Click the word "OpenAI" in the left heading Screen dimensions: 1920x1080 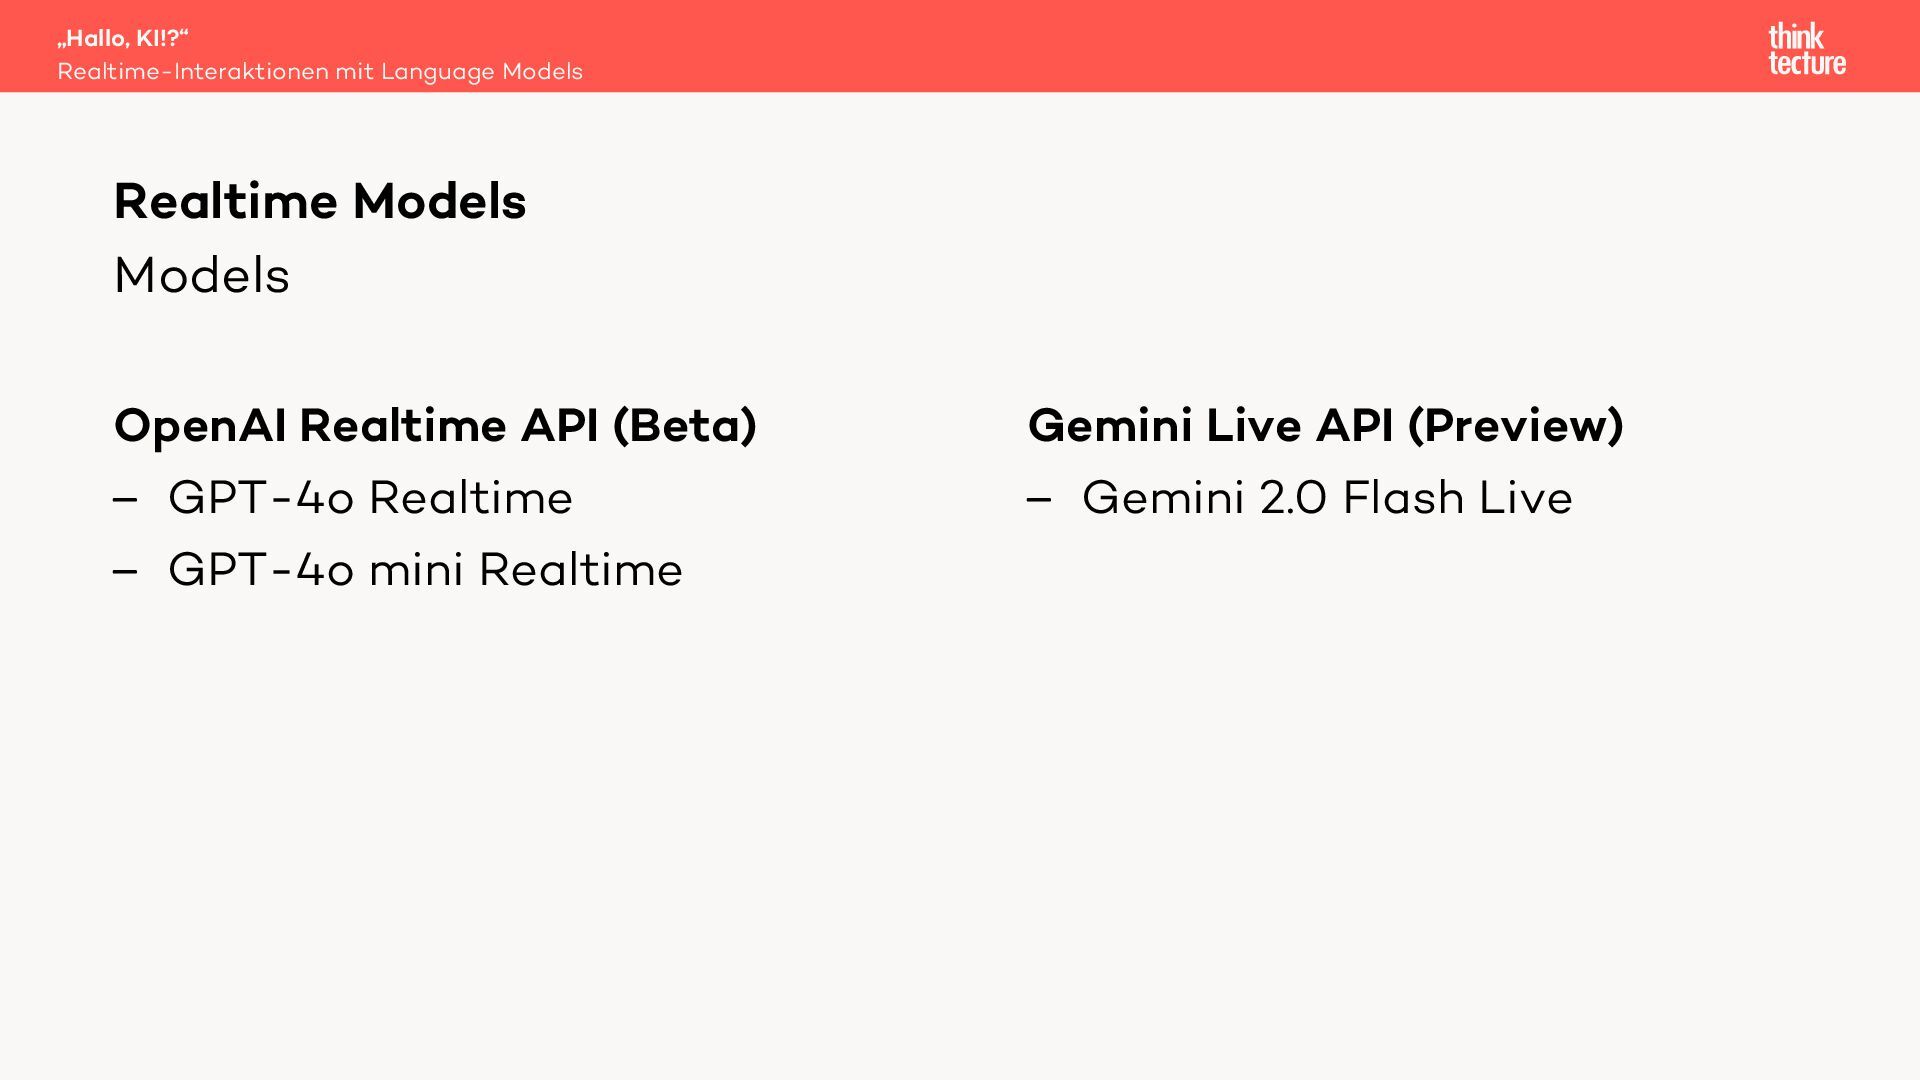click(200, 425)
